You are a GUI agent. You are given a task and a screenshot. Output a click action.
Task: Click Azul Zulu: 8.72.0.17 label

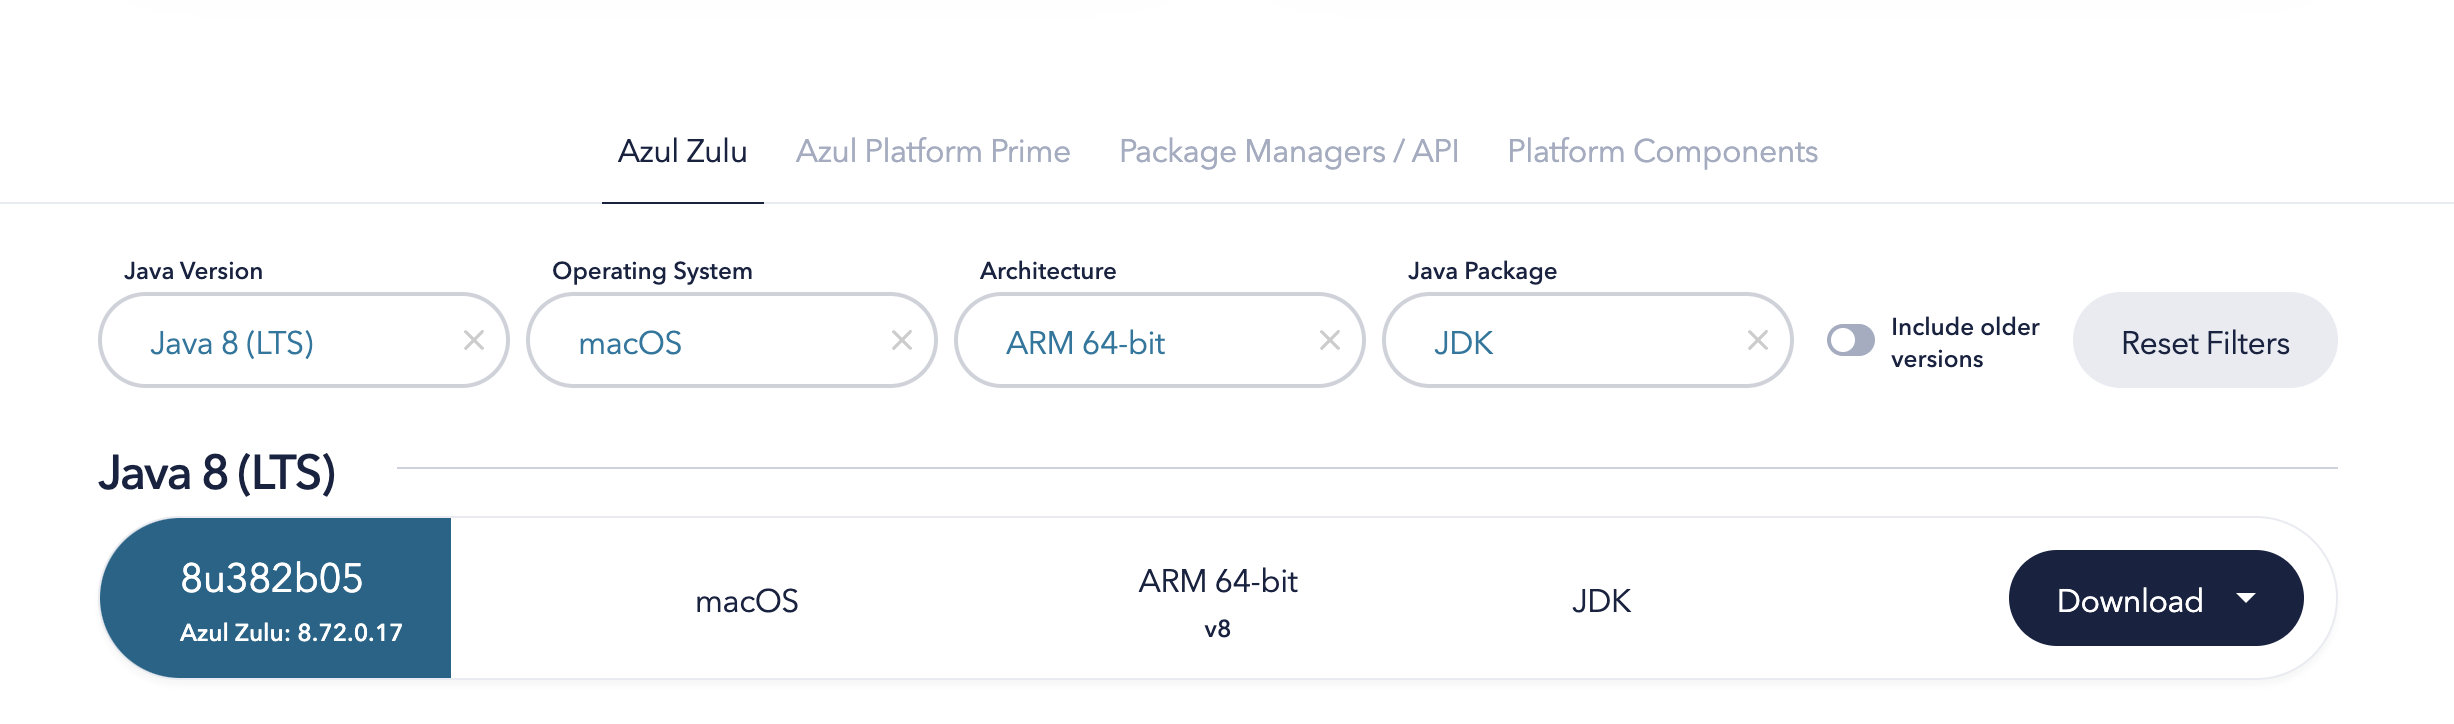pyautogui.click(x=291, y=632)
